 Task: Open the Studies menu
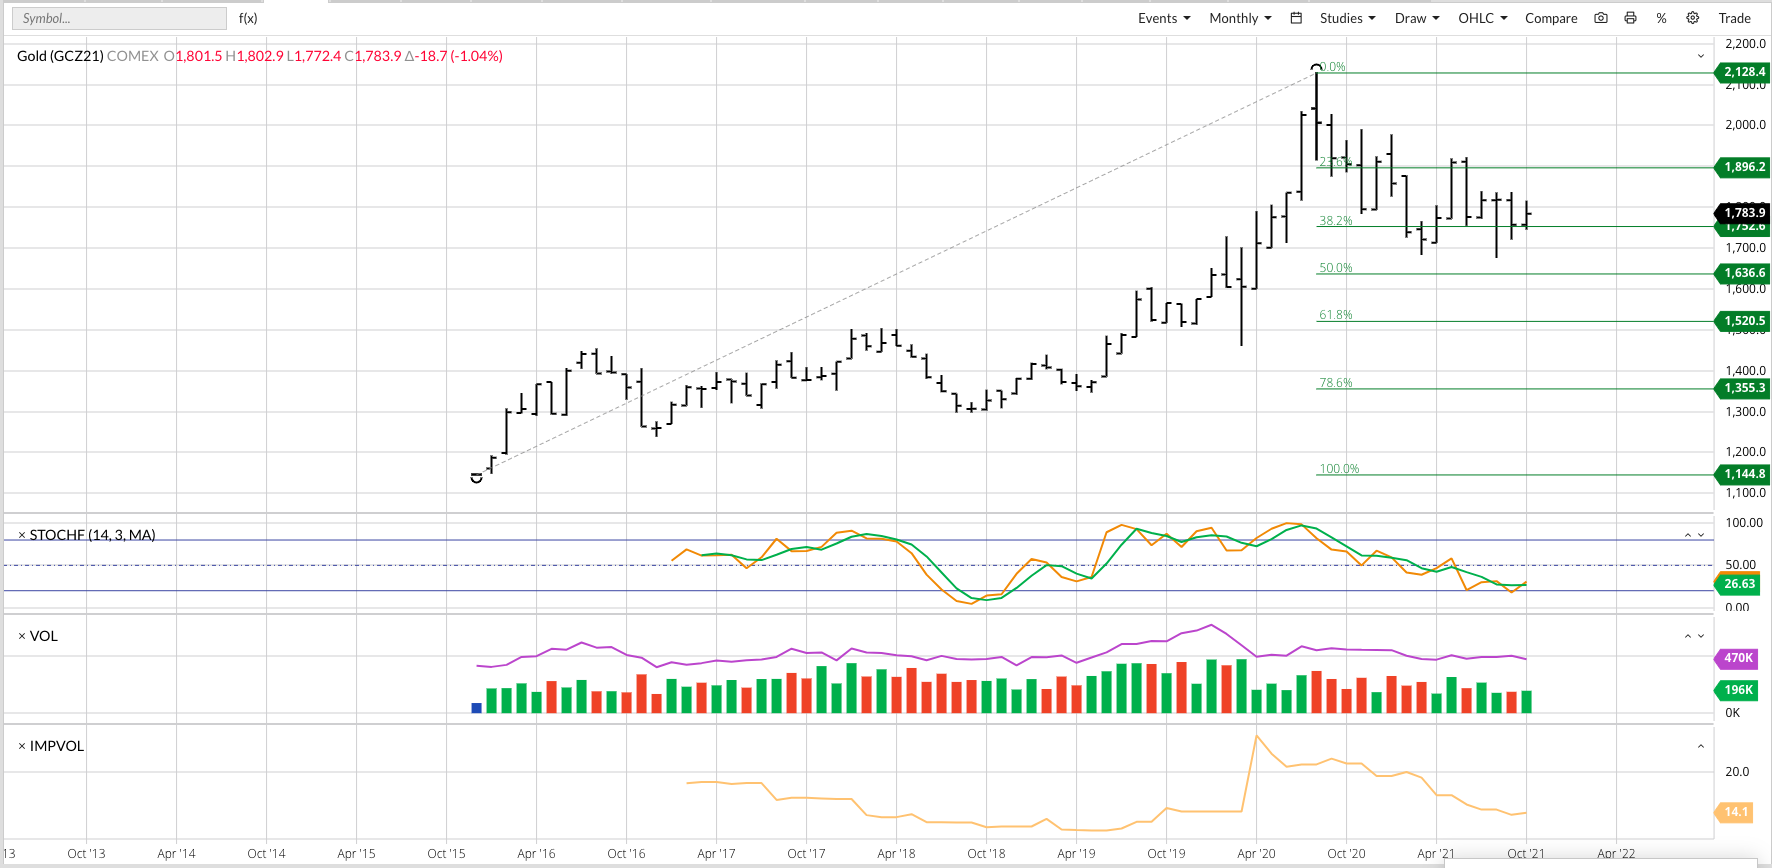(1347, 18)
